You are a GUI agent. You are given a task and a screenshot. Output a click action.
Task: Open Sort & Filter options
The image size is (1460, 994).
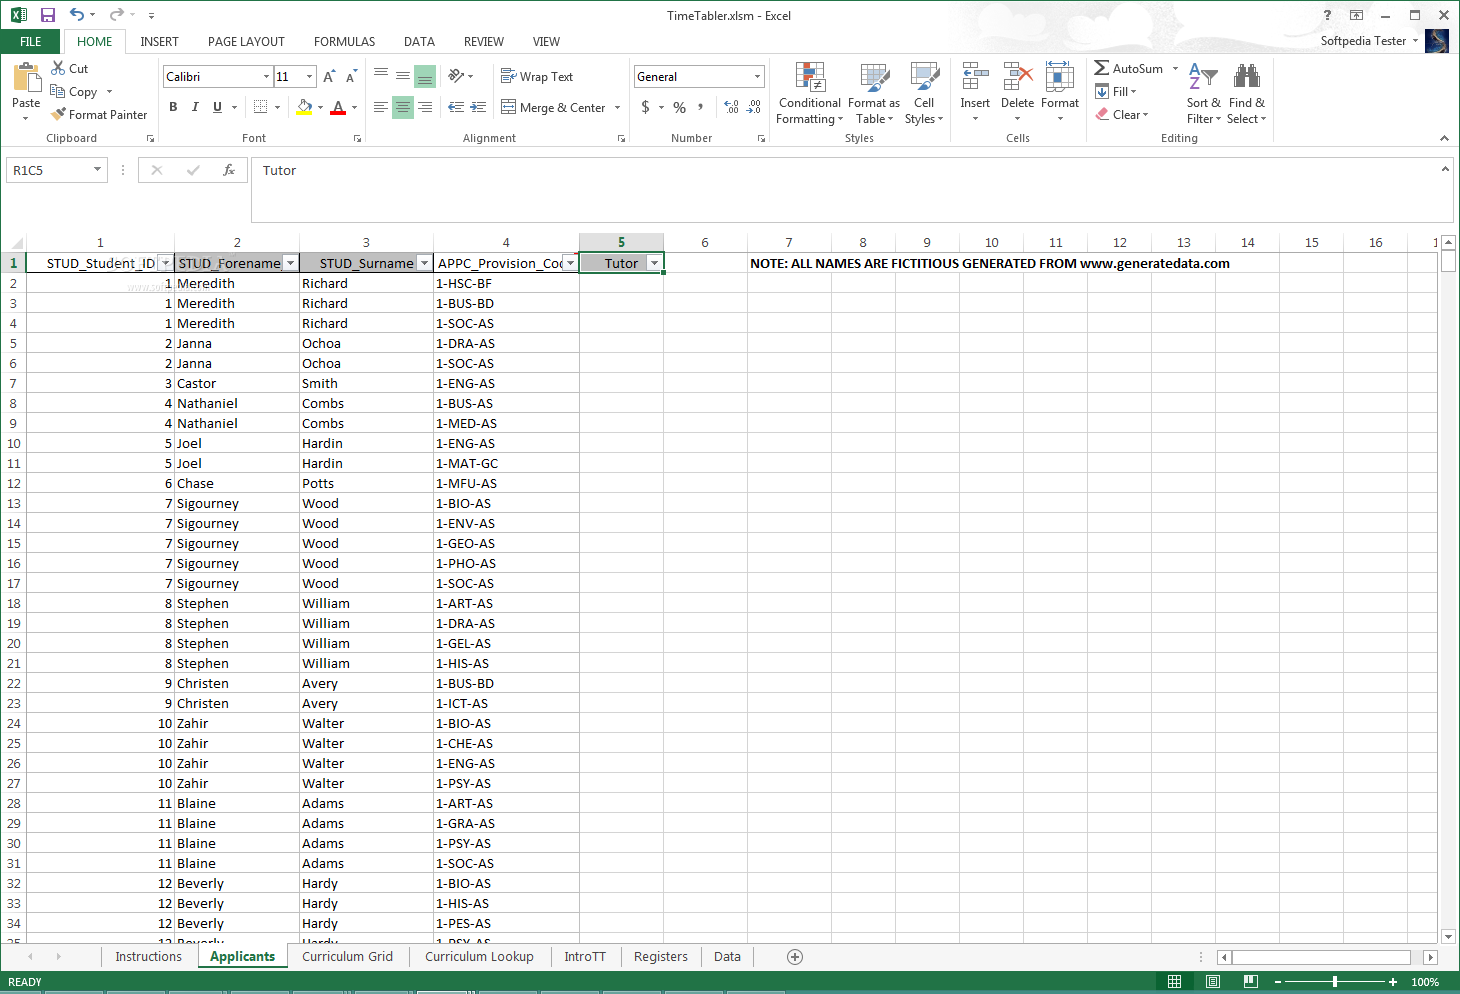(x=1203, y=93)
